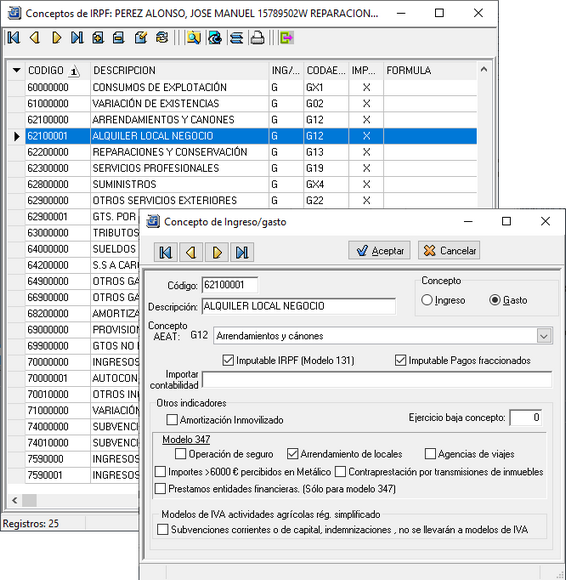Click the X in SUMINISTROS row
Screen dimensions: 566x580
(x=366, y=184)
